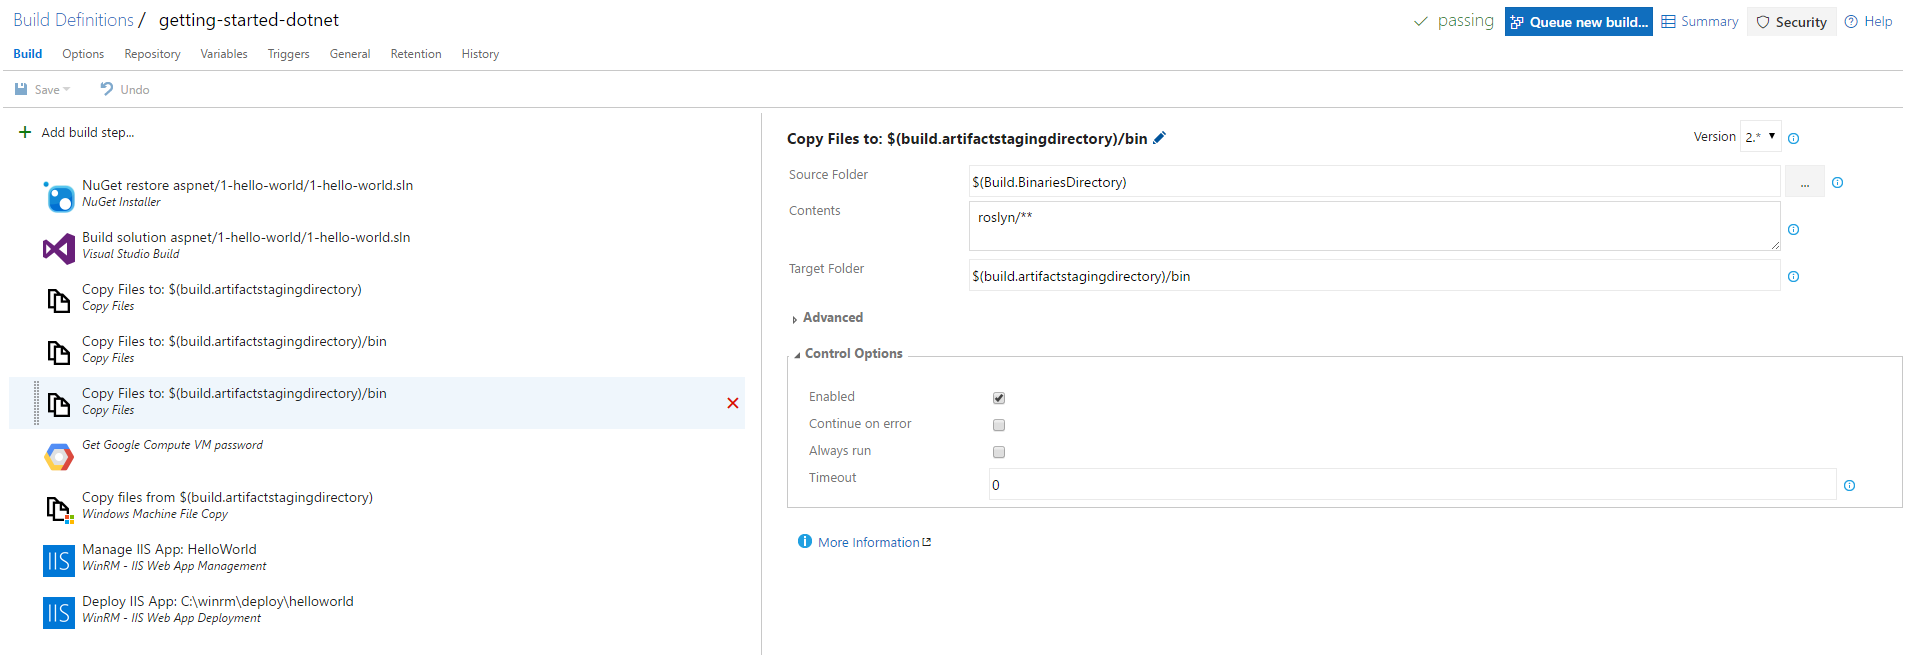
Task: Click the info icon next to Version
Action: 1793,139
